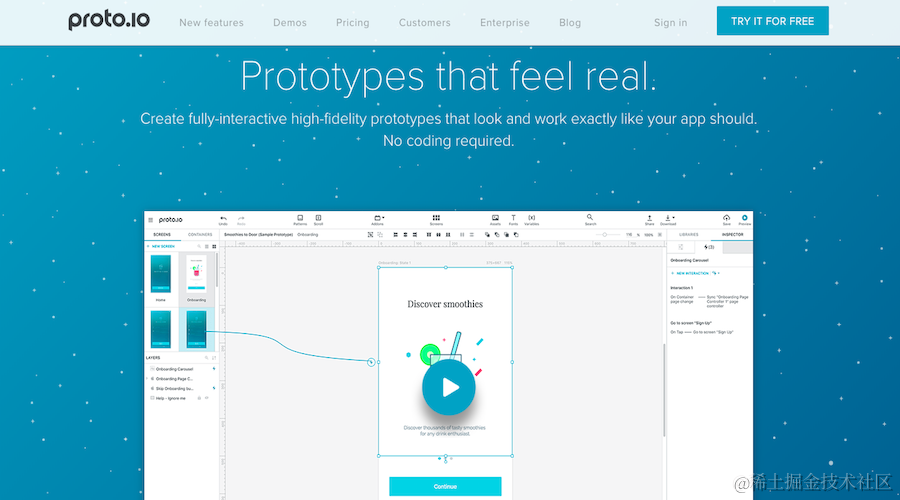Toggle the lock on Help - Ignore me layer
Image resolution: width=900 pixels, height=500 pixels.
(199, 398)
